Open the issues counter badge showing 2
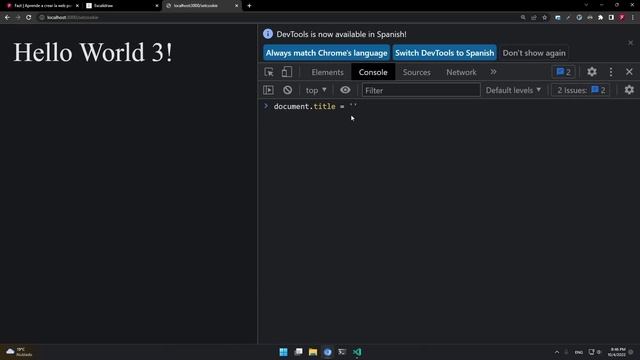This screenshot has width=640, height=360. [x=563, y=72]
